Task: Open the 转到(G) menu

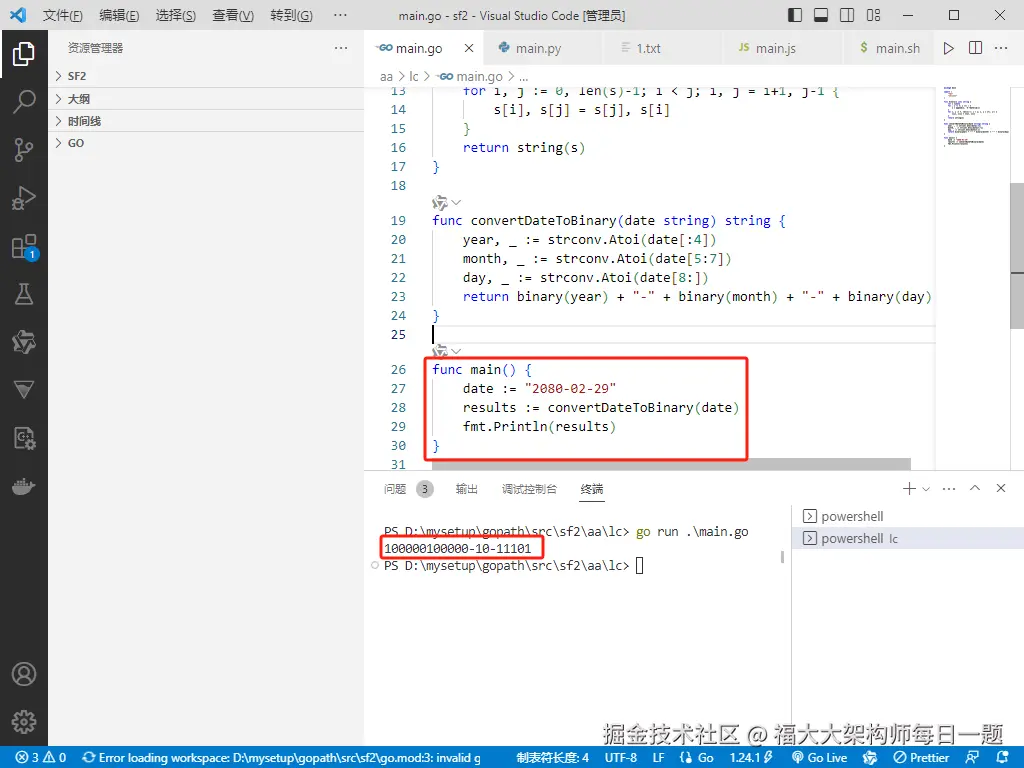Action: pos(291,15)
